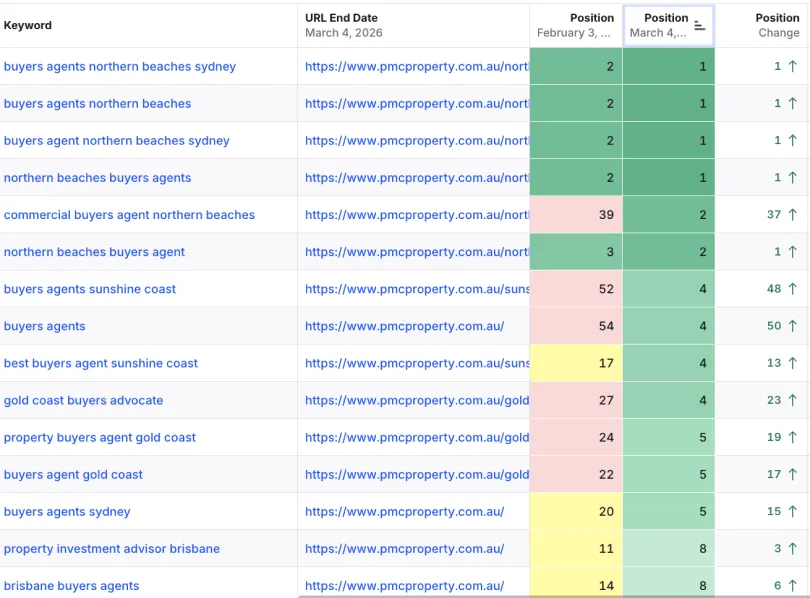Viewport: 810px width, 598px height.
Task: Click the sort icon in Position March 4 header
Action: [x=699, y=26]
